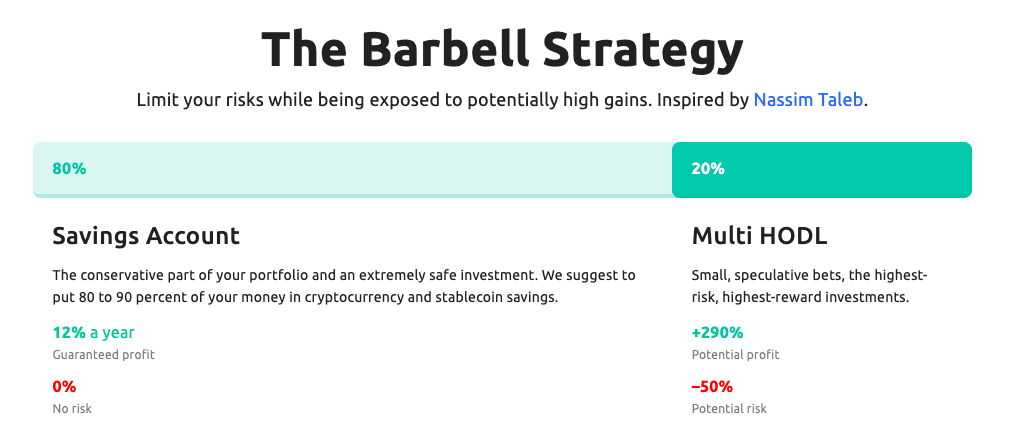Click the "No risk" caption
This screenshot has height=433, width=1024.
click(x=72, y=409)
